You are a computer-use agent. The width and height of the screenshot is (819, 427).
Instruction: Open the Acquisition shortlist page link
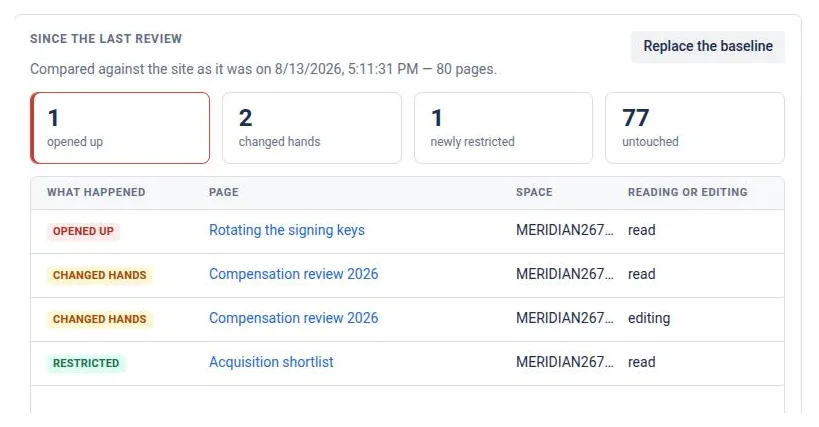(271, 362)
